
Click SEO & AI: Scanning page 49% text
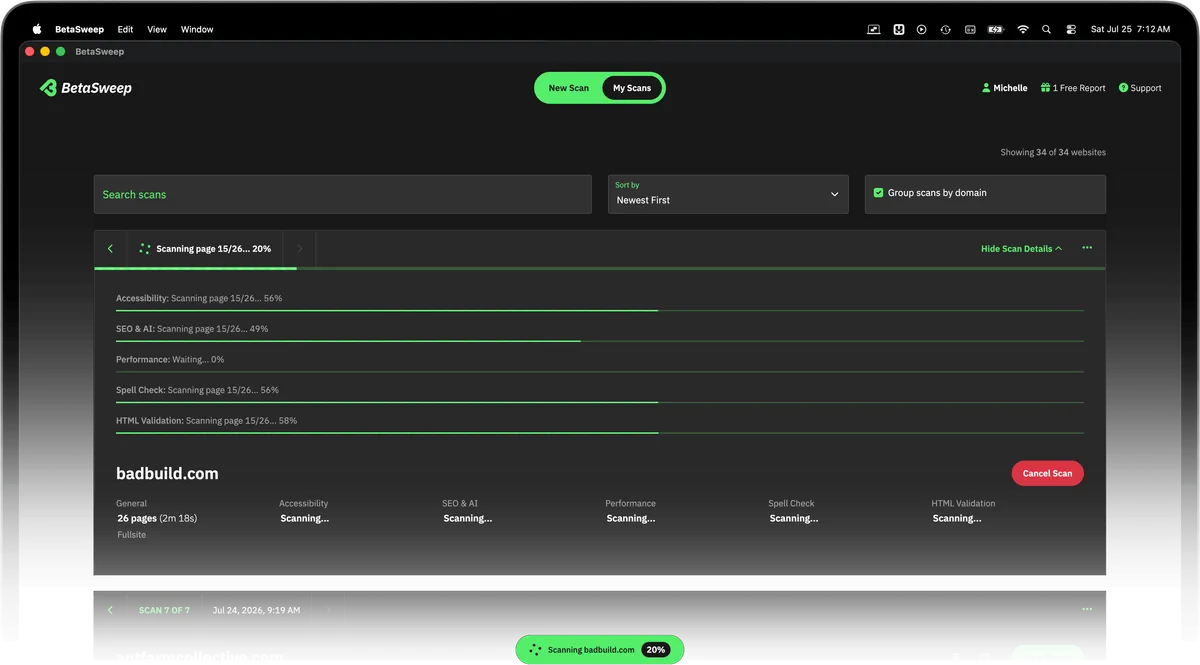[x=192, y=329]
